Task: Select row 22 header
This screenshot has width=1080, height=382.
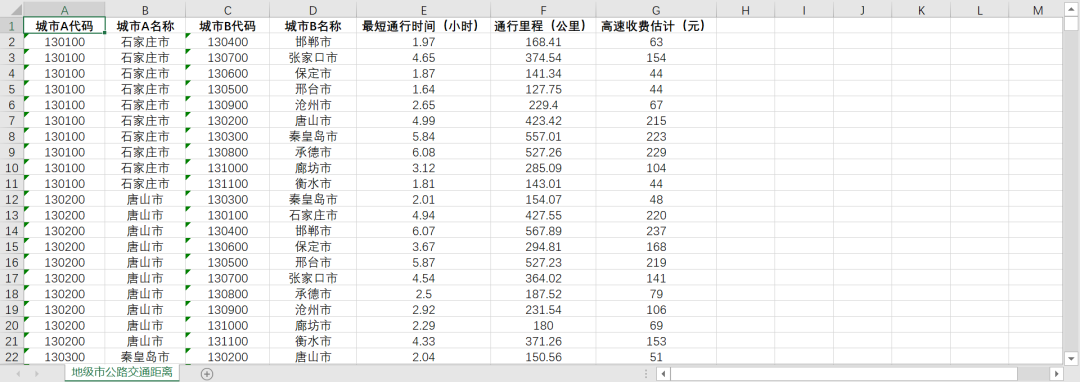Action: (12, 357)
